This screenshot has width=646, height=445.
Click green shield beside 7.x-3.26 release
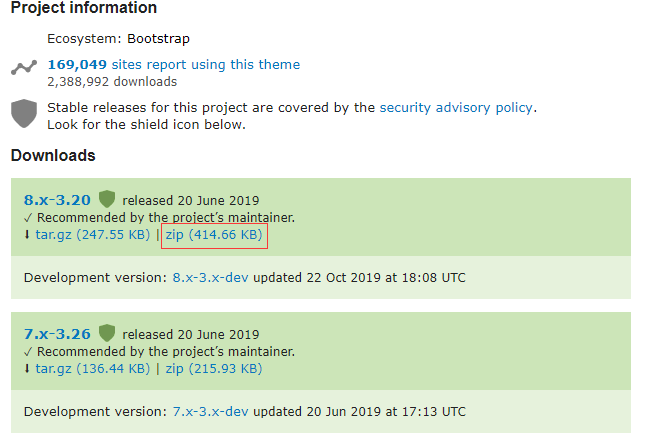point(107,332)
